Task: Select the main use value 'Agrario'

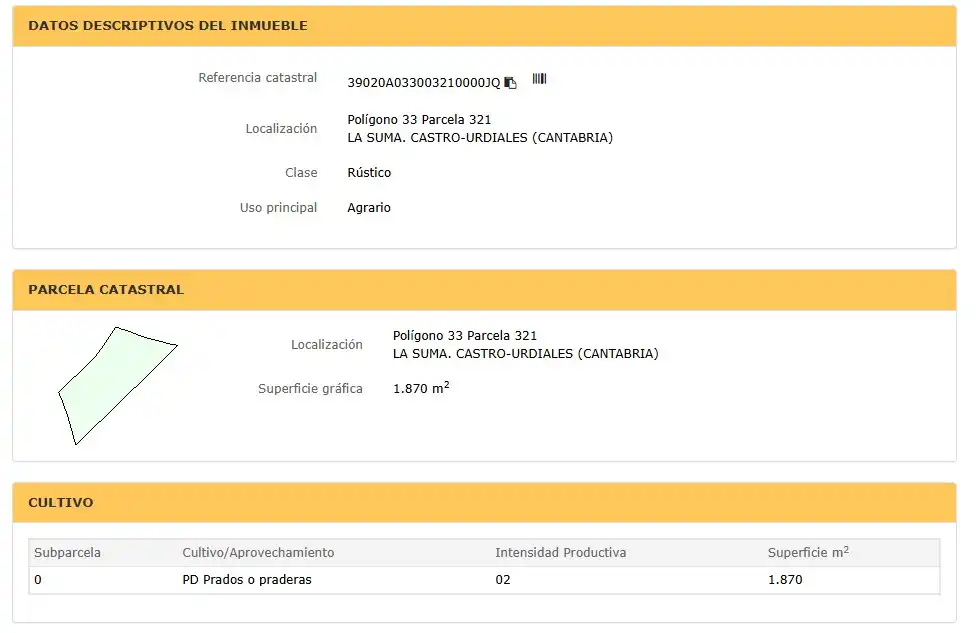Action: [369, 207]
